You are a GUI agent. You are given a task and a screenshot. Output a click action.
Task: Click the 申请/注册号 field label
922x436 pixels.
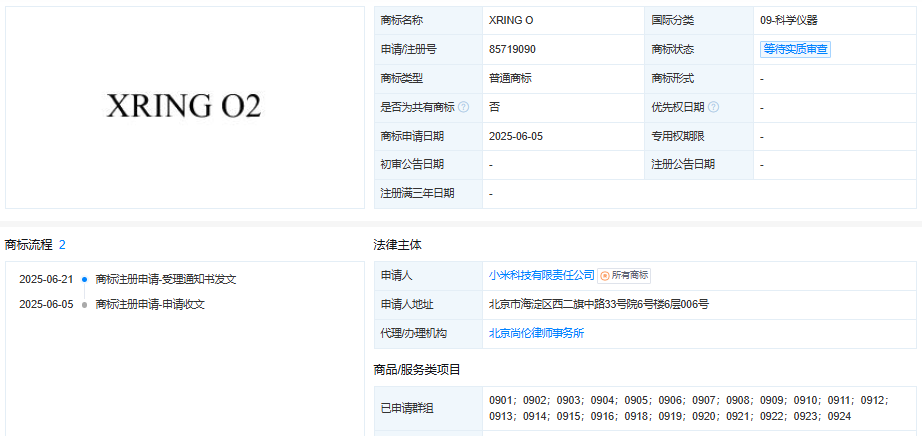pos(409,49)
